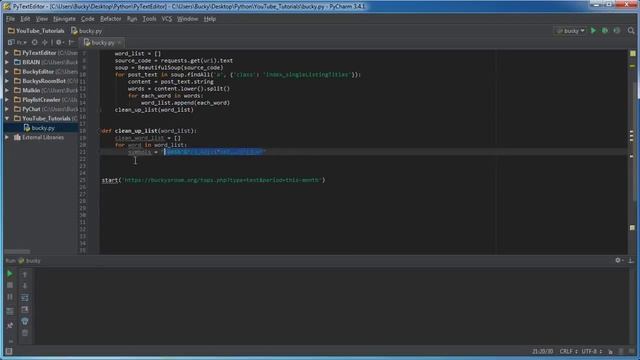Click the start URL call on line 25
The height and width of the screenshot is (360, 640).
[x=213, y=180]
